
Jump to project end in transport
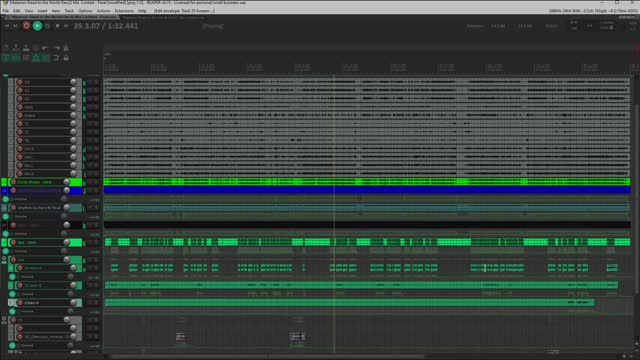tap(16, 26)
